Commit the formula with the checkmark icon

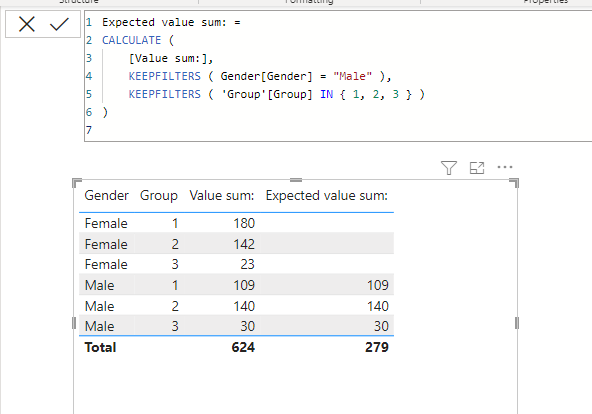(59, 24)
